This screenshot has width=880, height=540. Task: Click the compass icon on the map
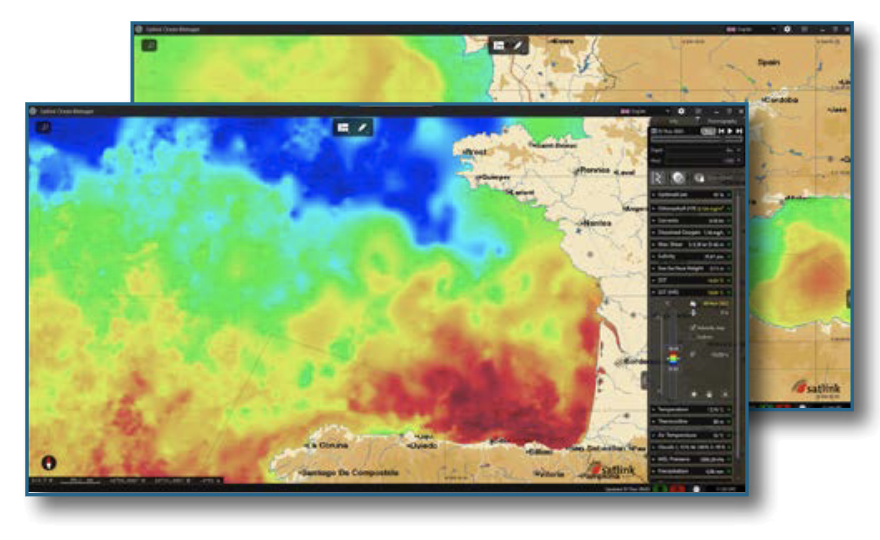tap(50, 463)
